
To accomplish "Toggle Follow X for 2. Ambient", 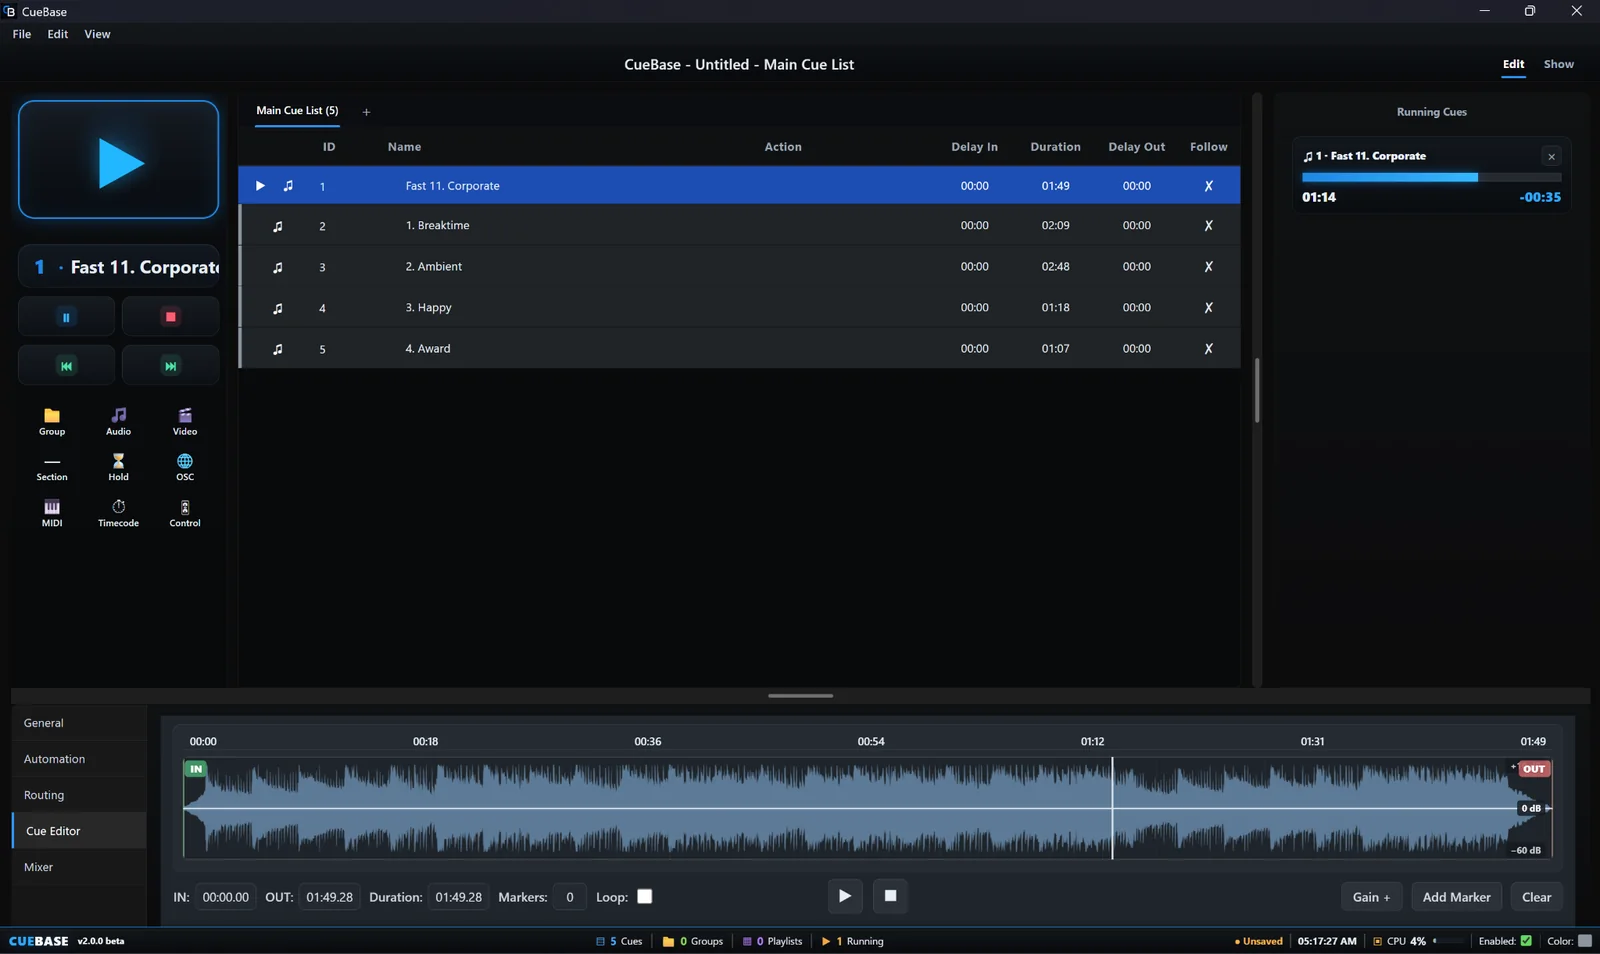I will pyautogui.click(x=1208, y=267).
